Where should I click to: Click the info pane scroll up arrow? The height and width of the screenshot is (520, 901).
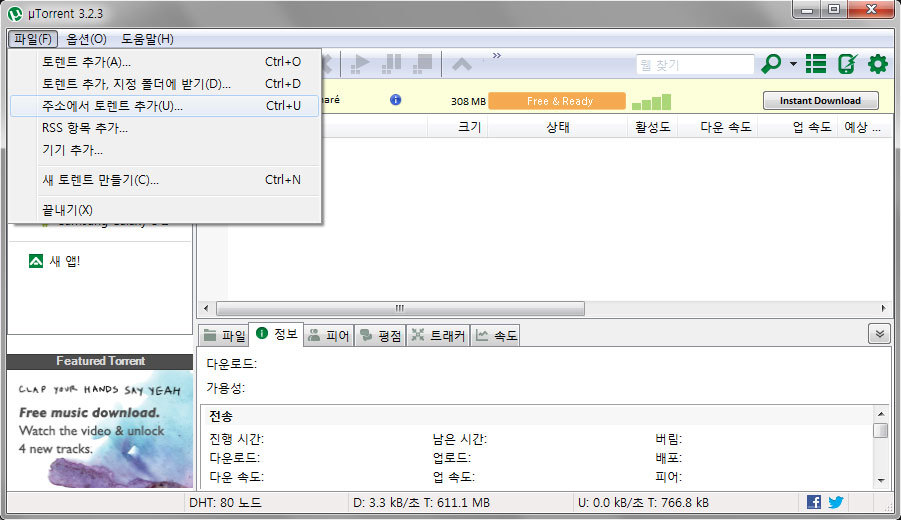click(x=881, y=413)
